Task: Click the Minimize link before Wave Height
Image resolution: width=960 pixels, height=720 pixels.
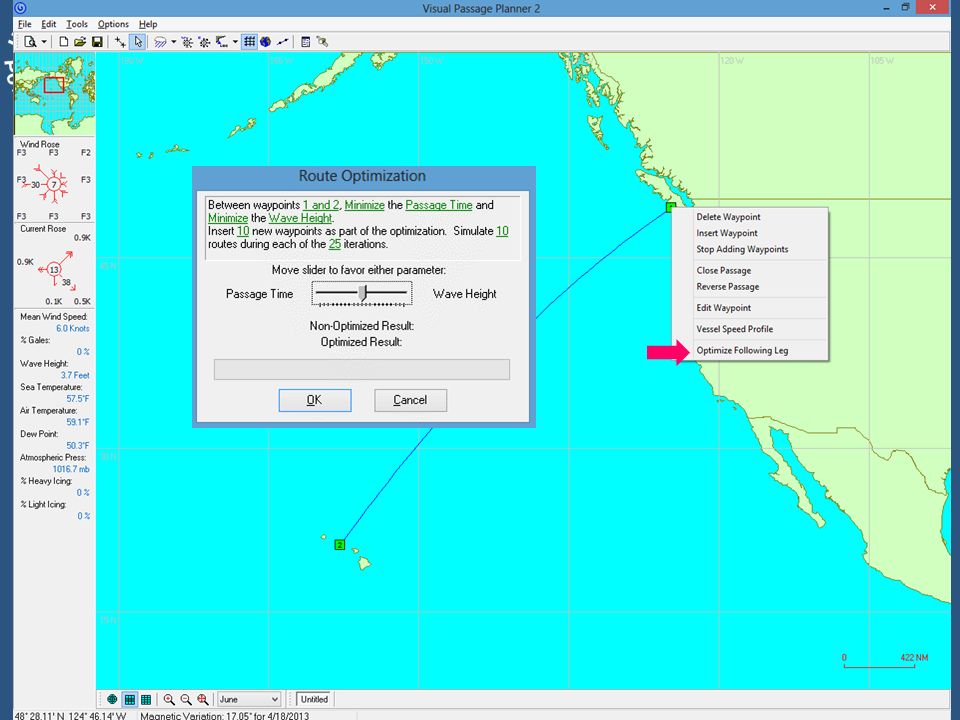Action: coord(228,218)
